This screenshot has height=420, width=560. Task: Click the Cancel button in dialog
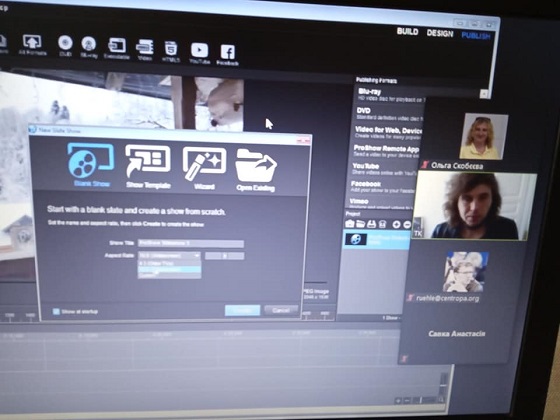coord(281,310)
